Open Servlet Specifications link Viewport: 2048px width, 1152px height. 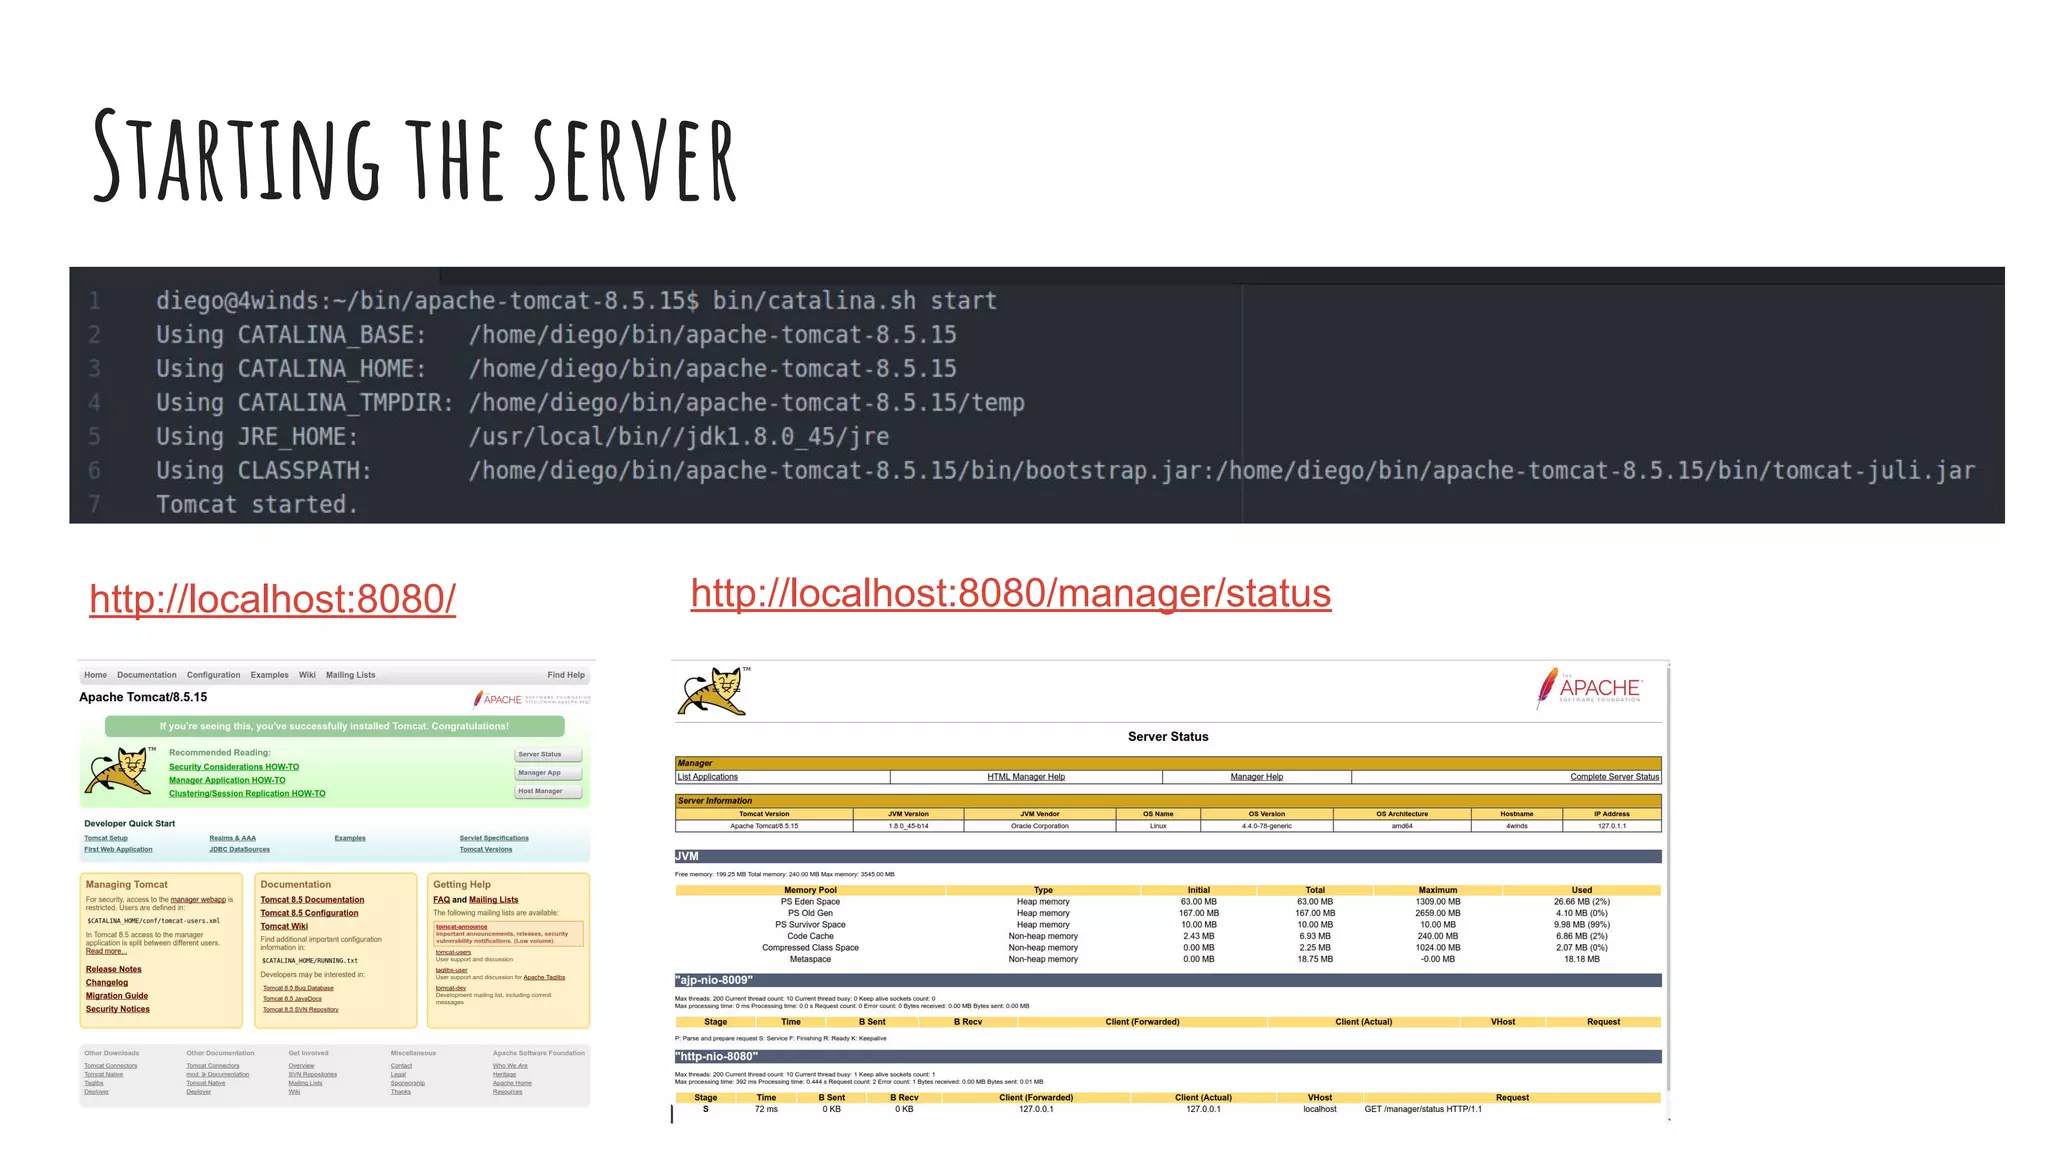(494, 838)
